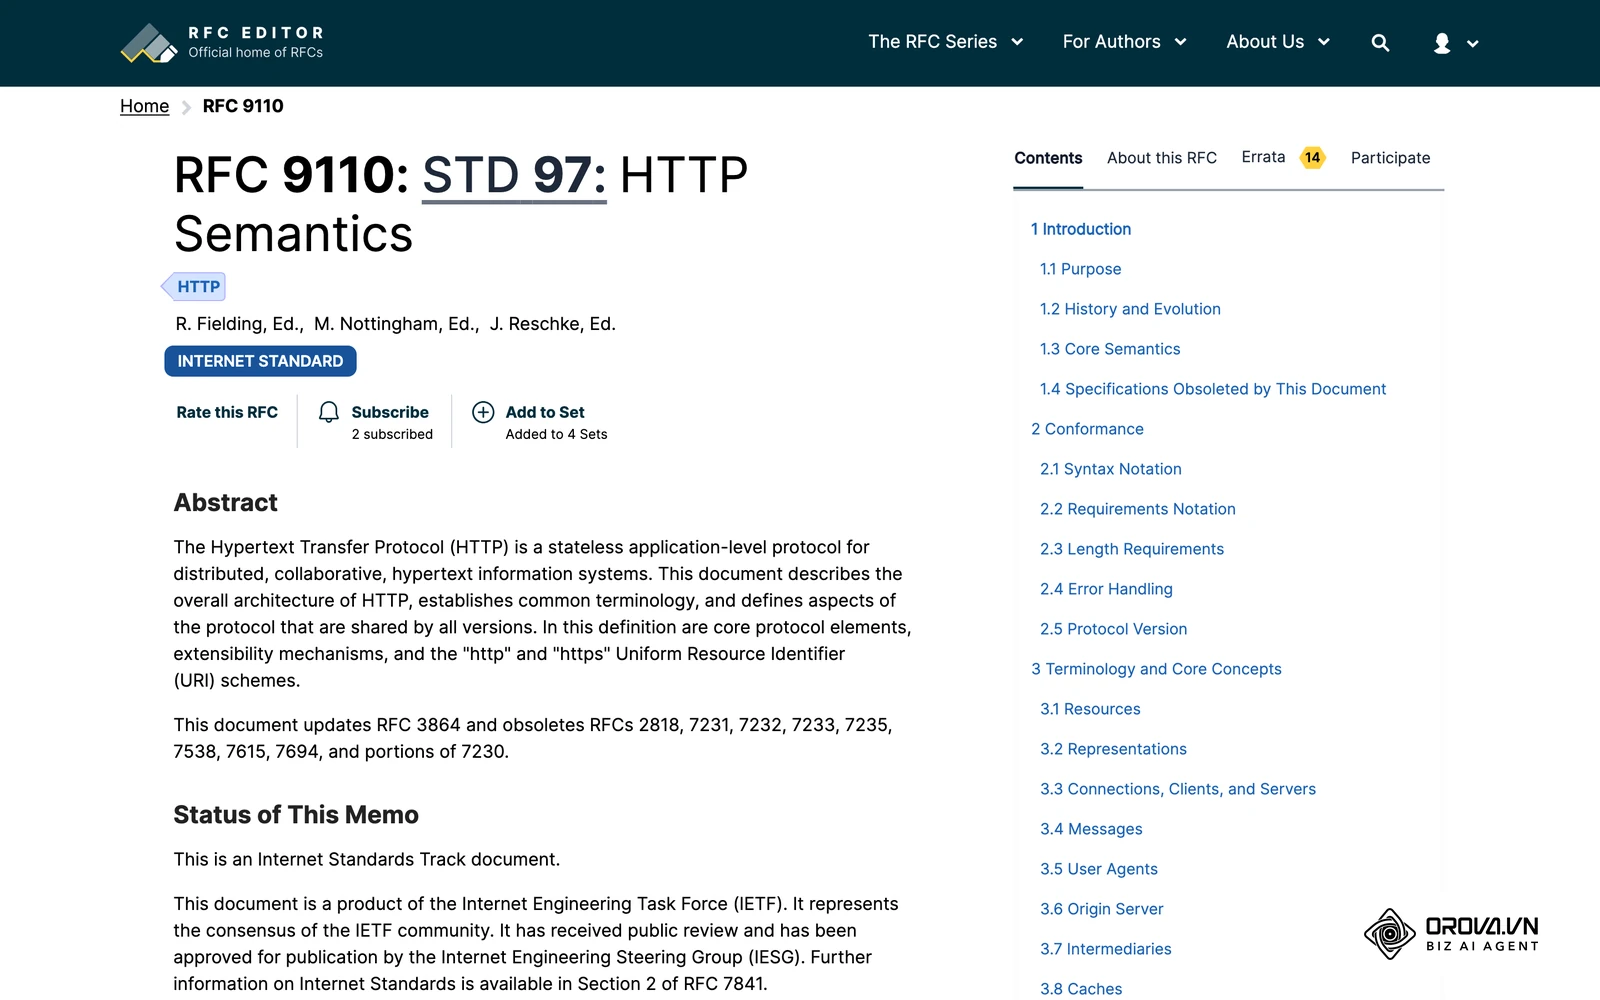Jump to 2 Conformance section
The height and width of the screenshot is (1000, 1600).
(x=1087, y=429)
